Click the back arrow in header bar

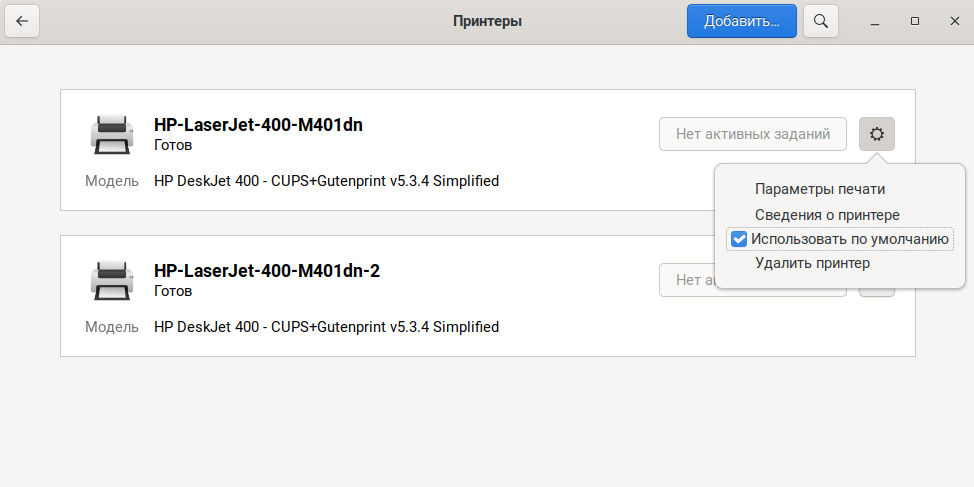tap(22, 21)
